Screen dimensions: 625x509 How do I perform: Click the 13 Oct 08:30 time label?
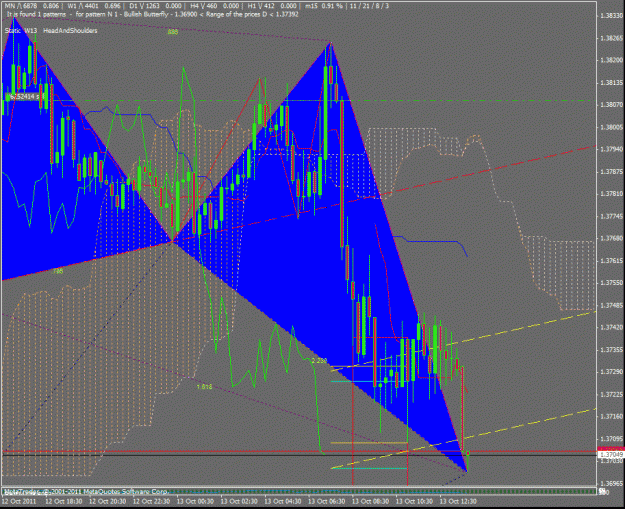[370, 501]
